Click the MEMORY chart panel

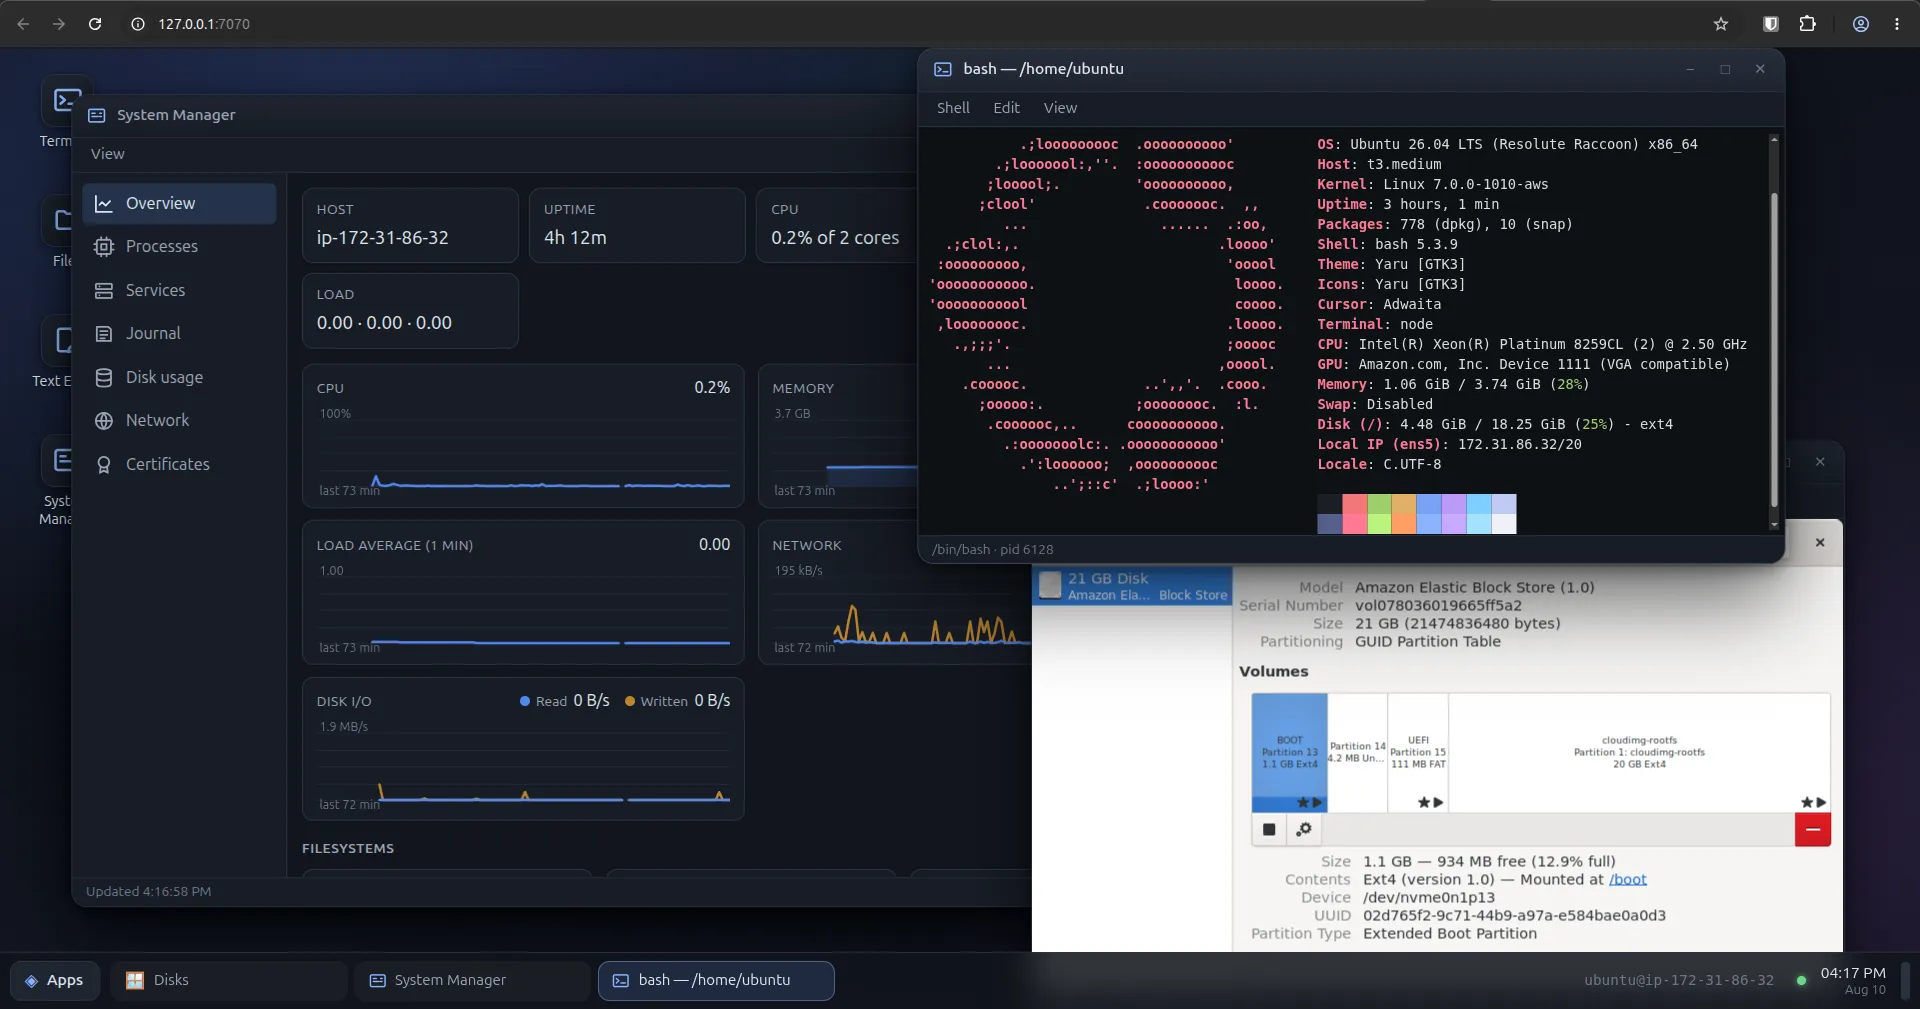click(x=838, y=436)
